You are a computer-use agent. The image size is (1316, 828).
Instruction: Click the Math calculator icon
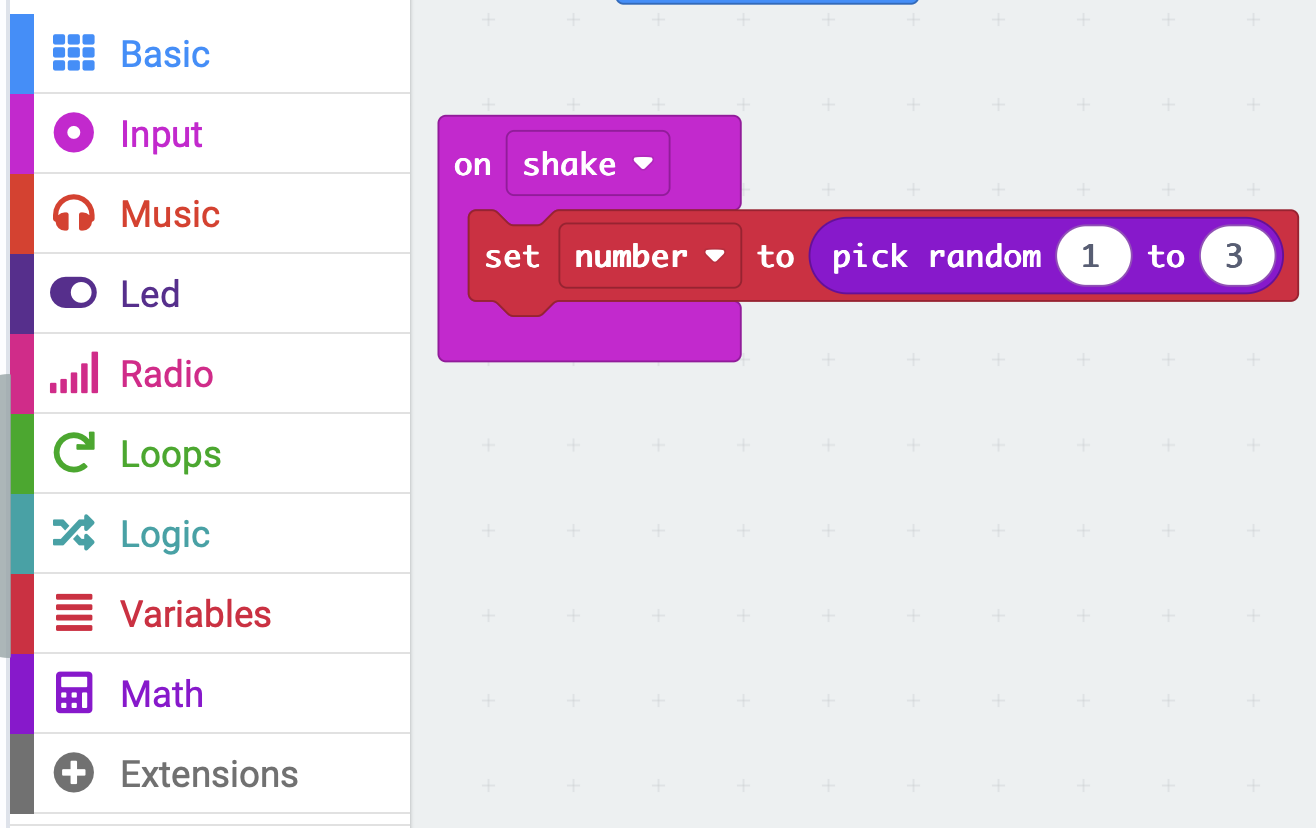point(73,693)
